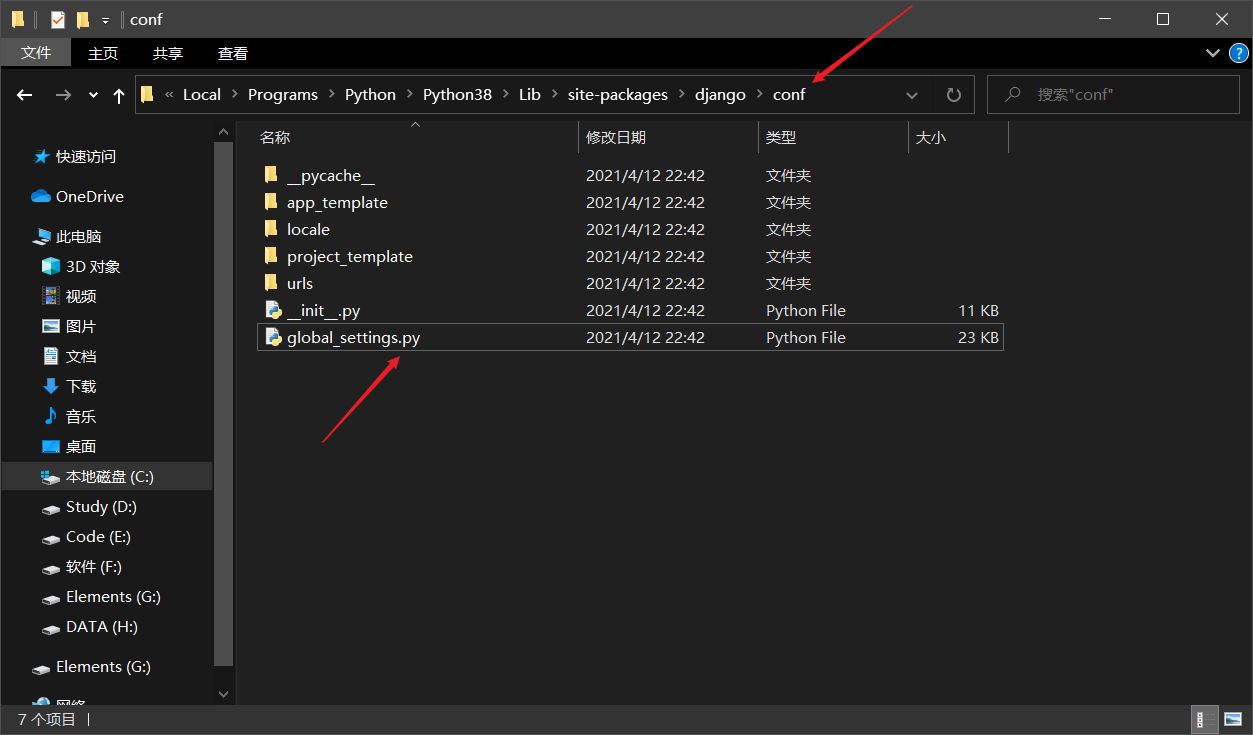Open the recent locations dropdown arrow

tap(93, 95)
